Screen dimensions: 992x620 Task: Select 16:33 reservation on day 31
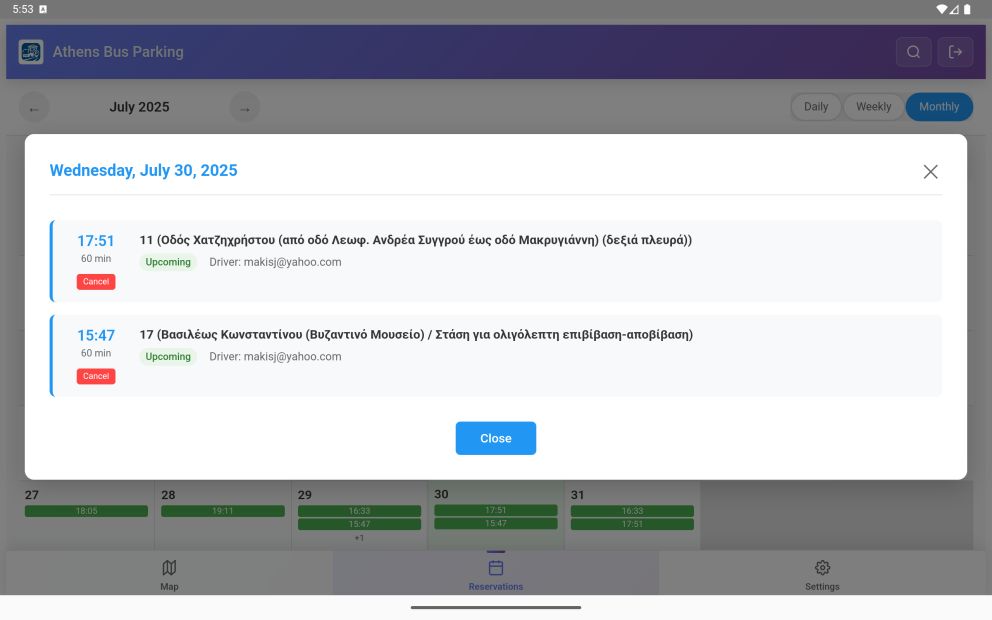pos(632,511)
